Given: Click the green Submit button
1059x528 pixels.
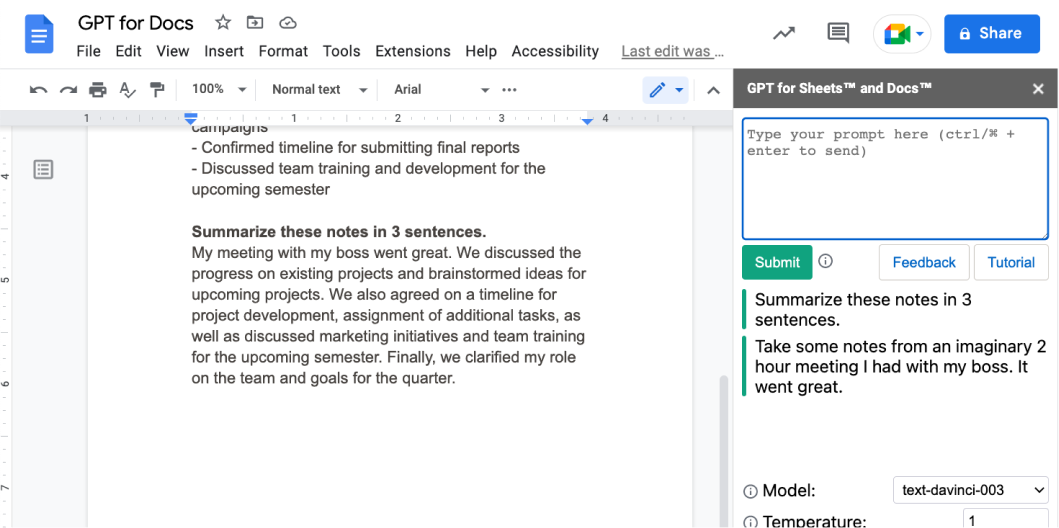Looking at the screenshot, I should click(x=777, y=262).
